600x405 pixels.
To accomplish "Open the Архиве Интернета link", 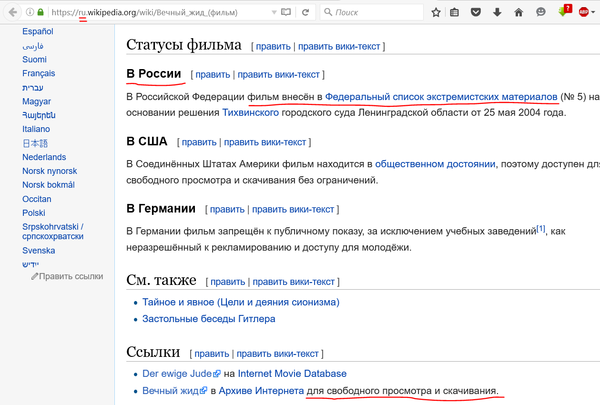I will pos(261,391).
